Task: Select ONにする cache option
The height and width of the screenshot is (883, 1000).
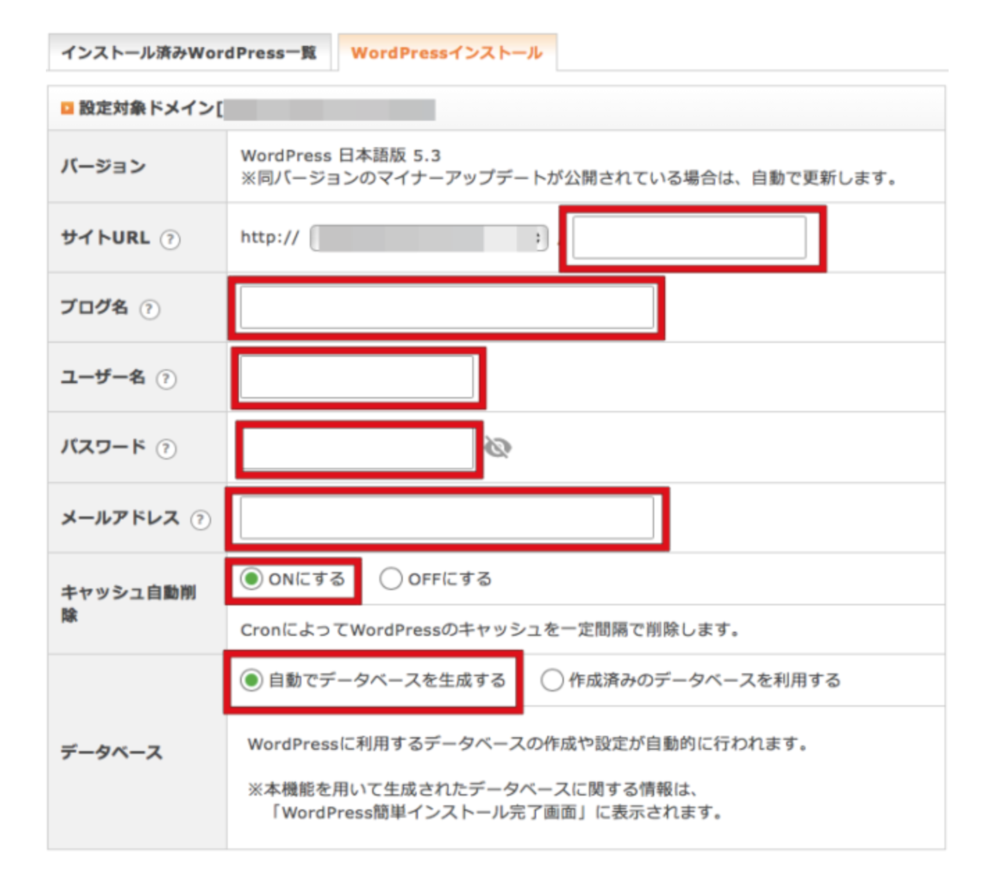Action: coord(251,579)
